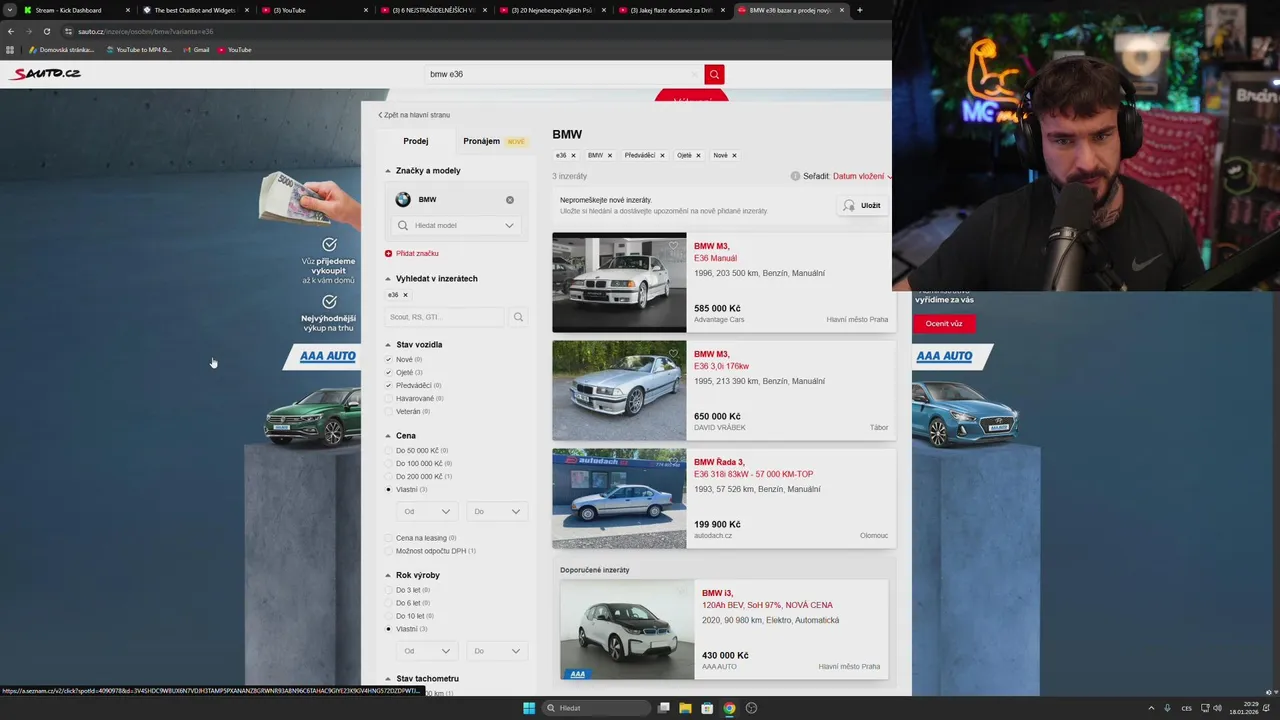Check the Možnost odpočtu DPH option
Screen dimensions: 1280x720
tap(389, 551)
